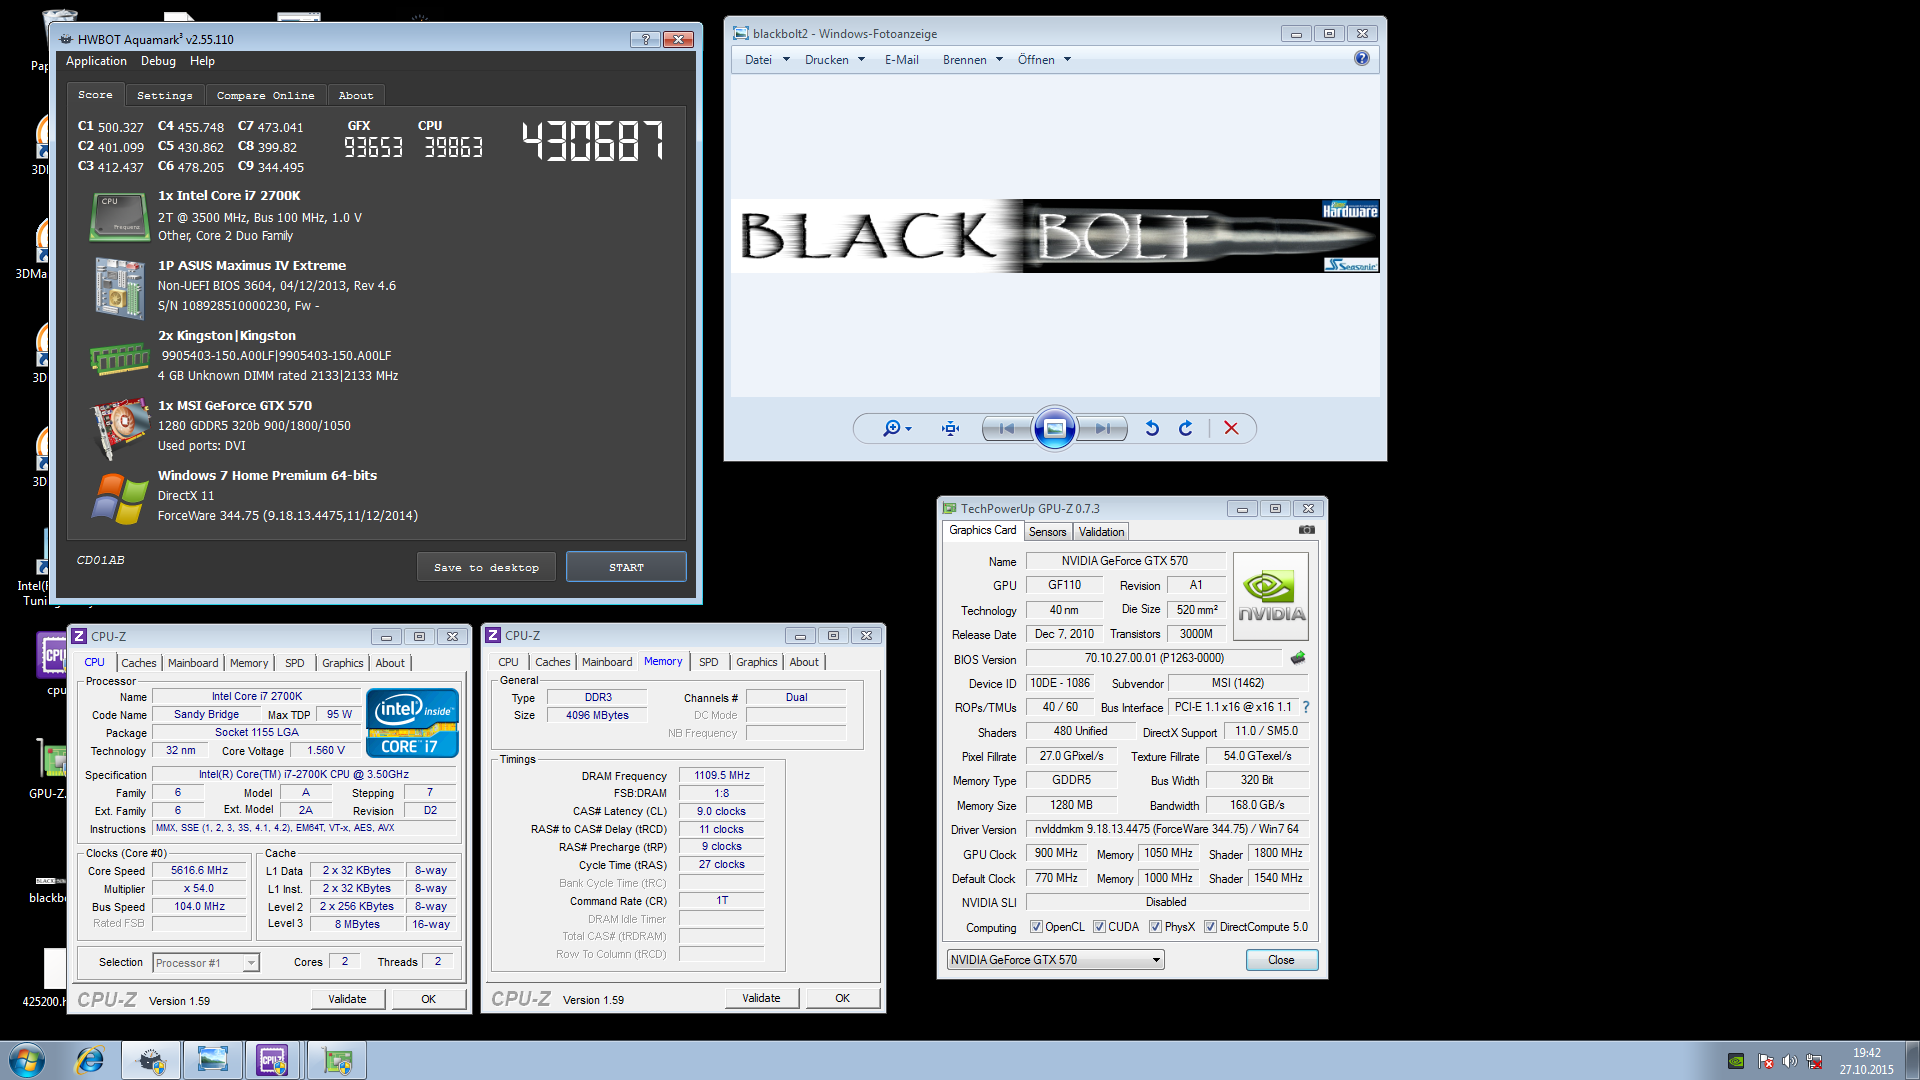Screen dimensions: 1920x1080
Task: Click GPU-Z screenshot camera icon
Action: (1306, 530)
